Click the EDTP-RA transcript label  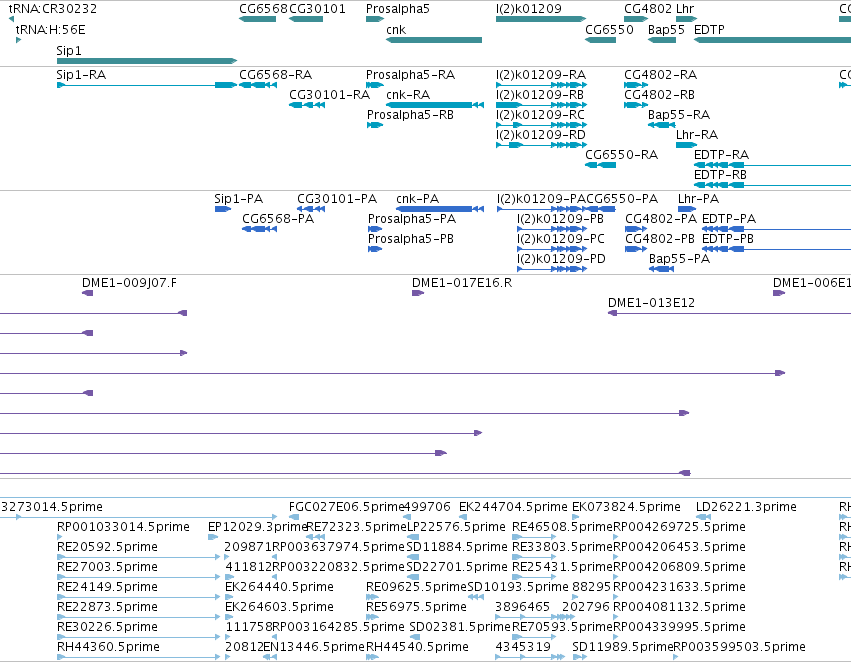click(721, 155)
